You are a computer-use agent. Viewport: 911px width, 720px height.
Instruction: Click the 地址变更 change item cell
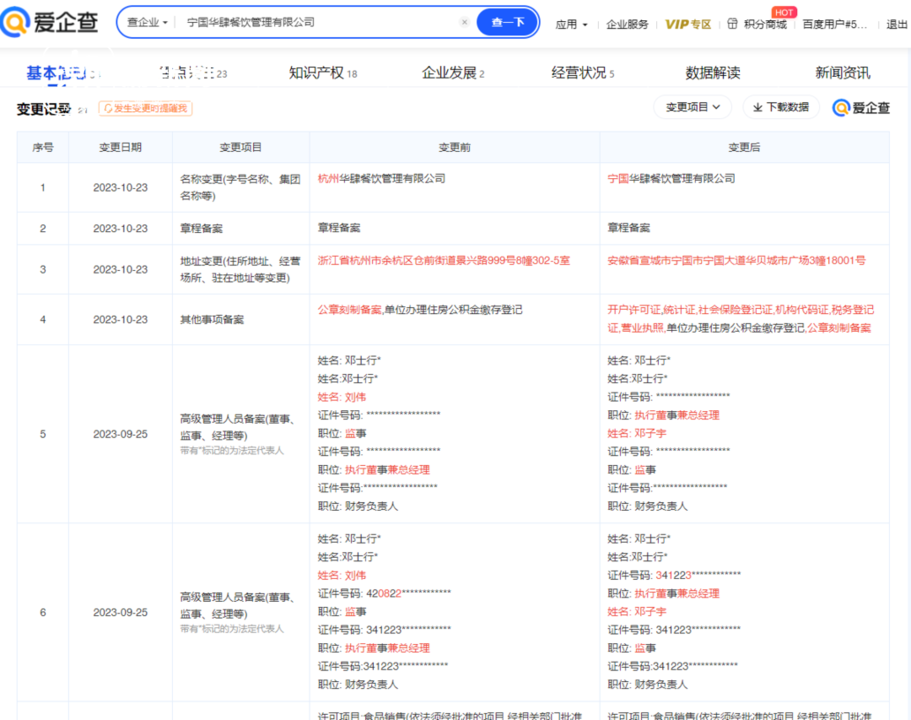pyautogui.click(x=240, y=269)
